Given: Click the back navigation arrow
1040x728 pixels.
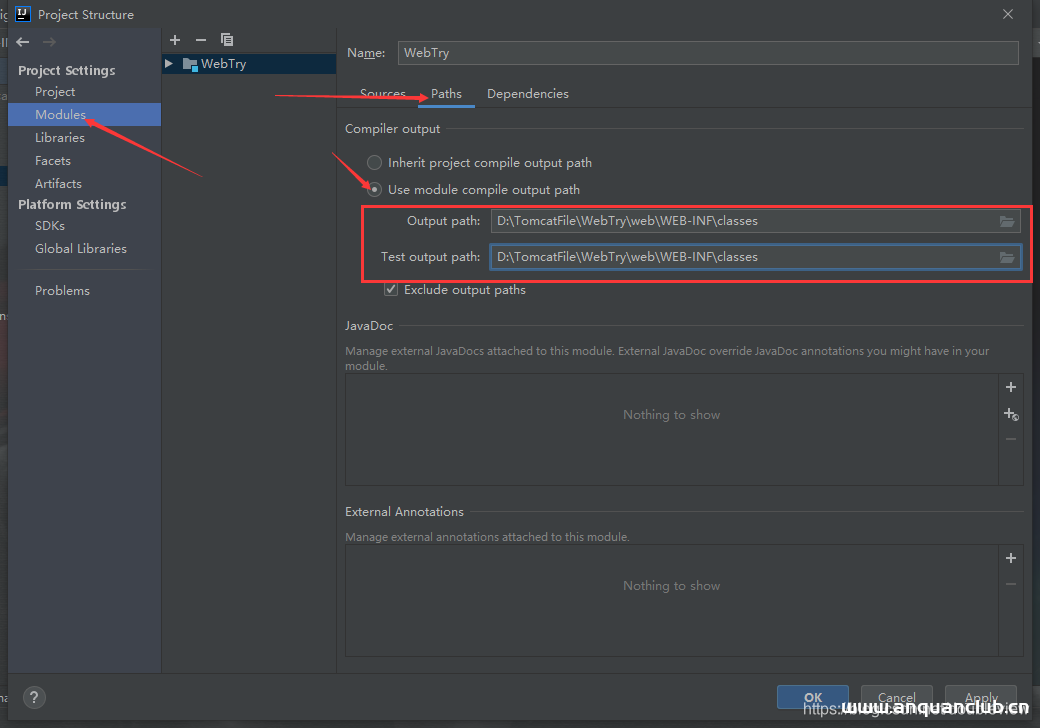Looking at the screenshot, I should (x=23, y=42).
